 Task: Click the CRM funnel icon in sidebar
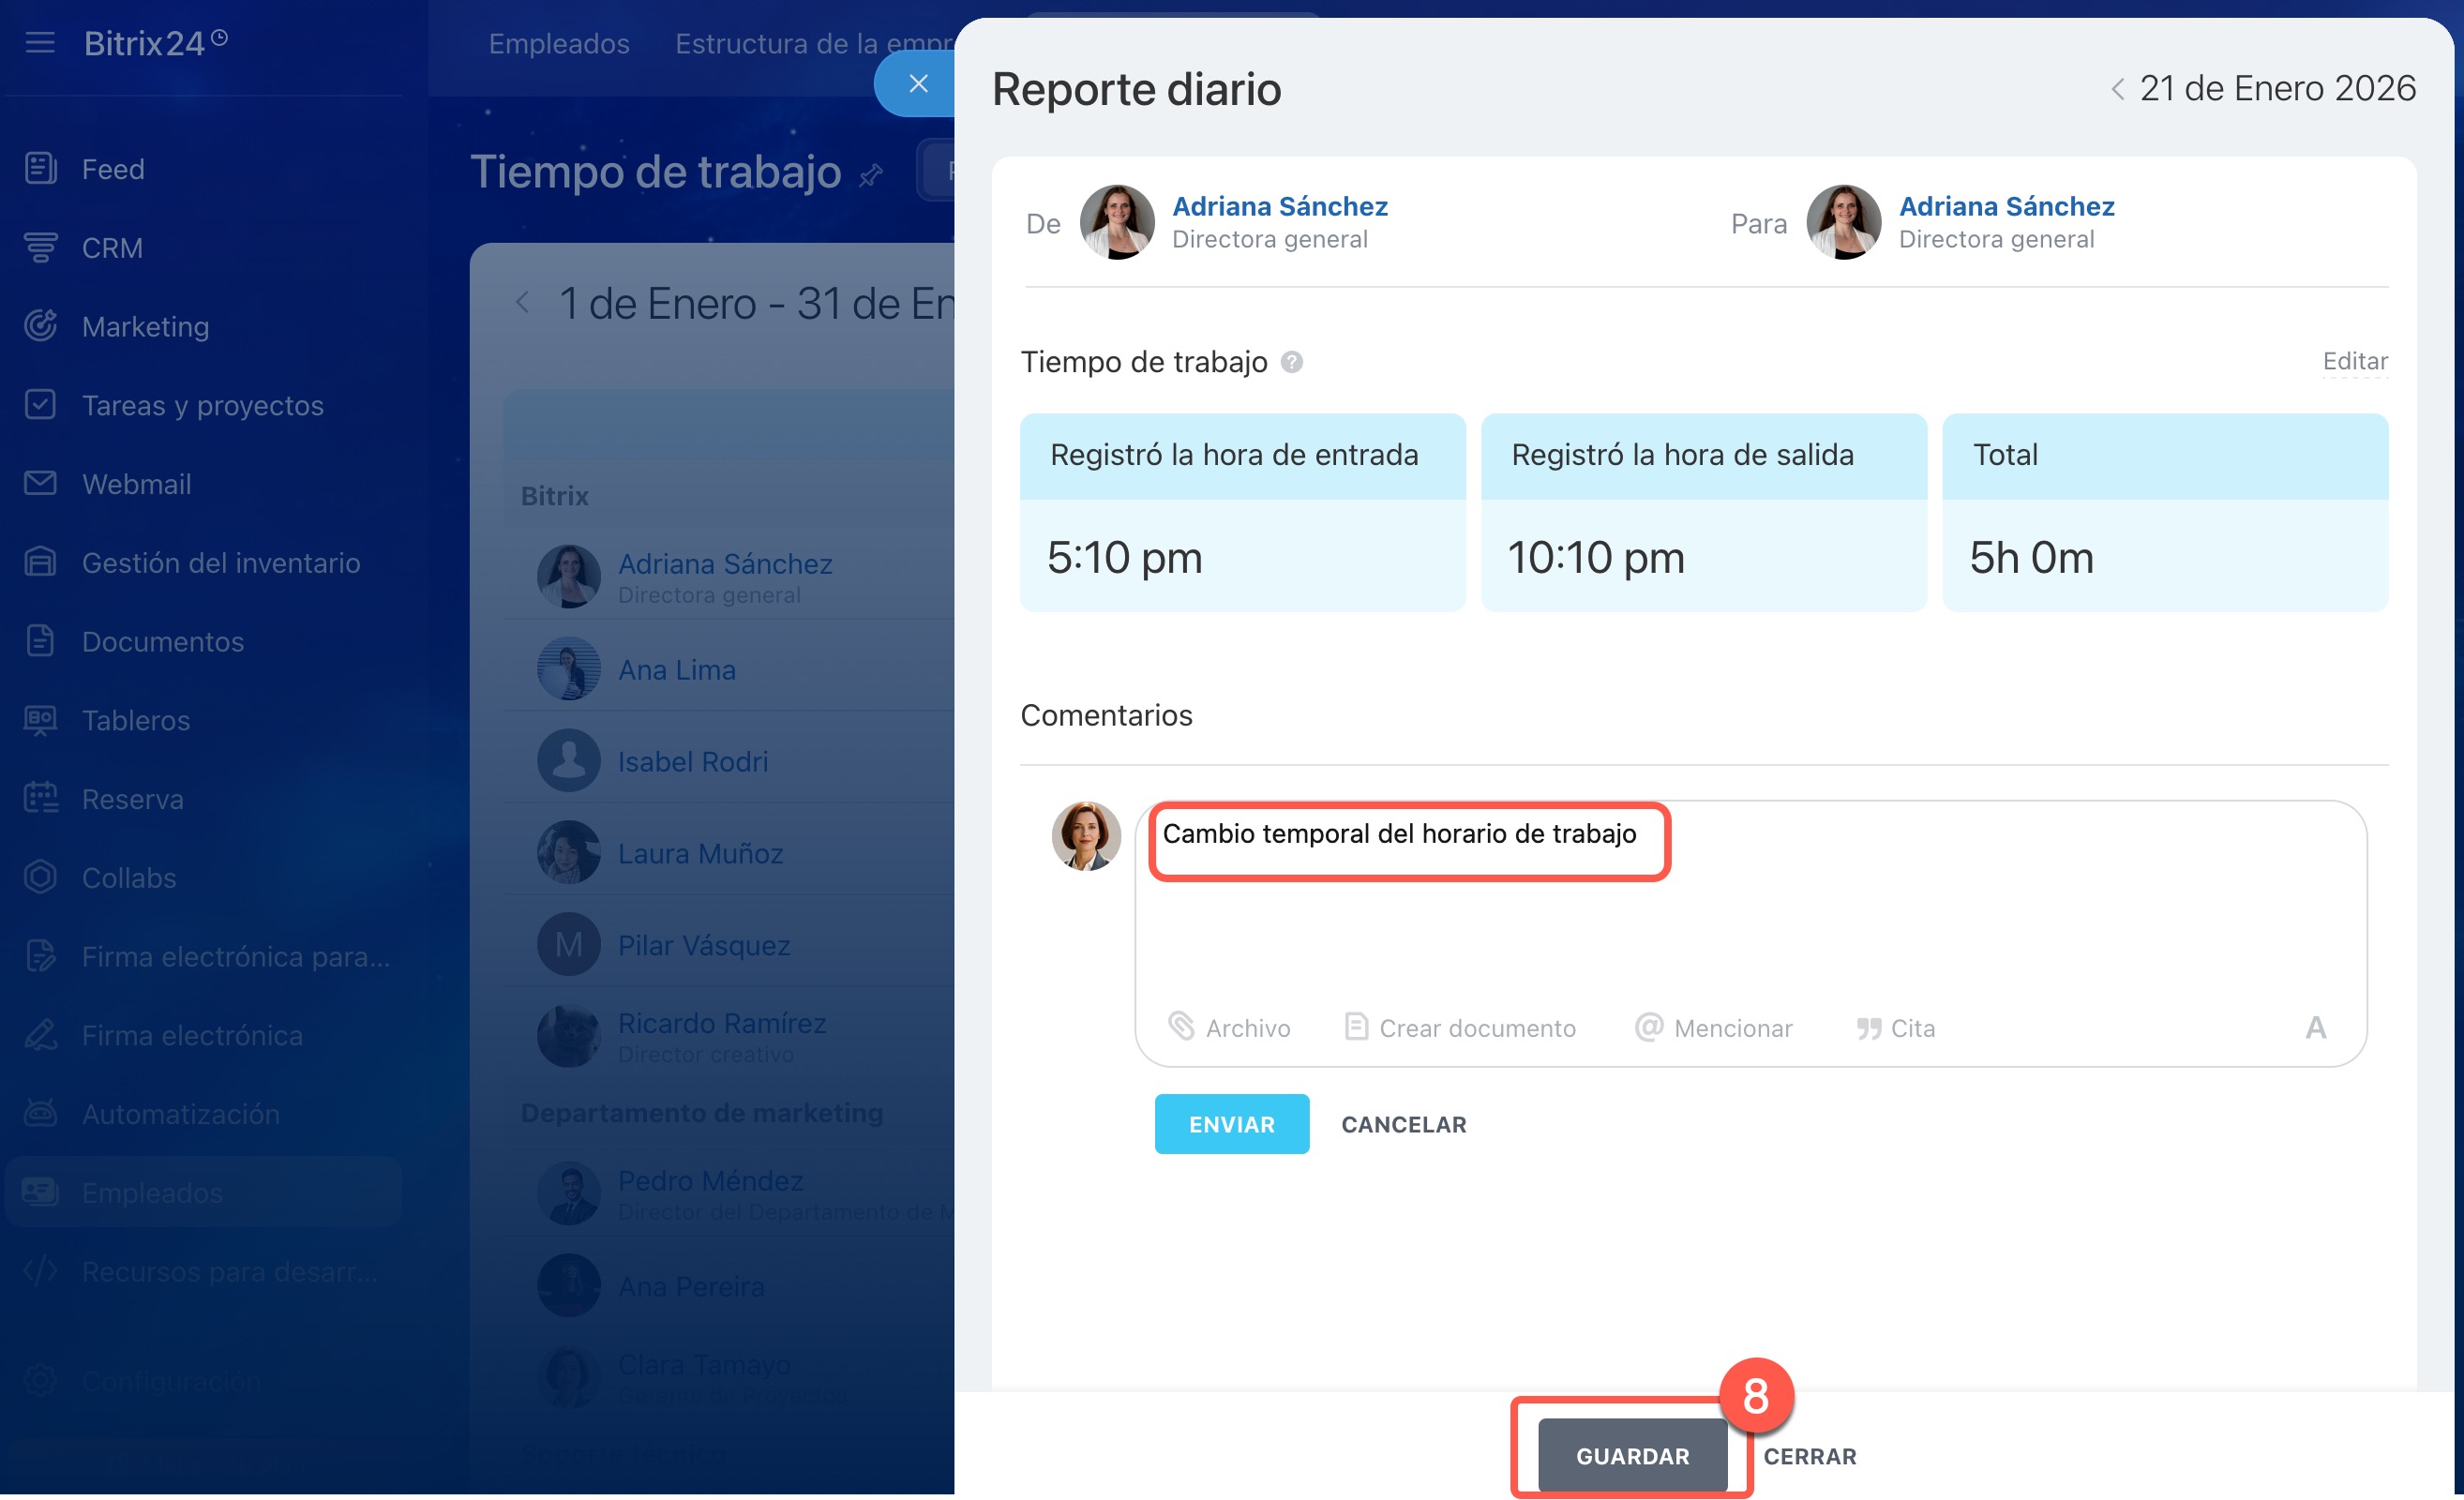pos(40,247)
